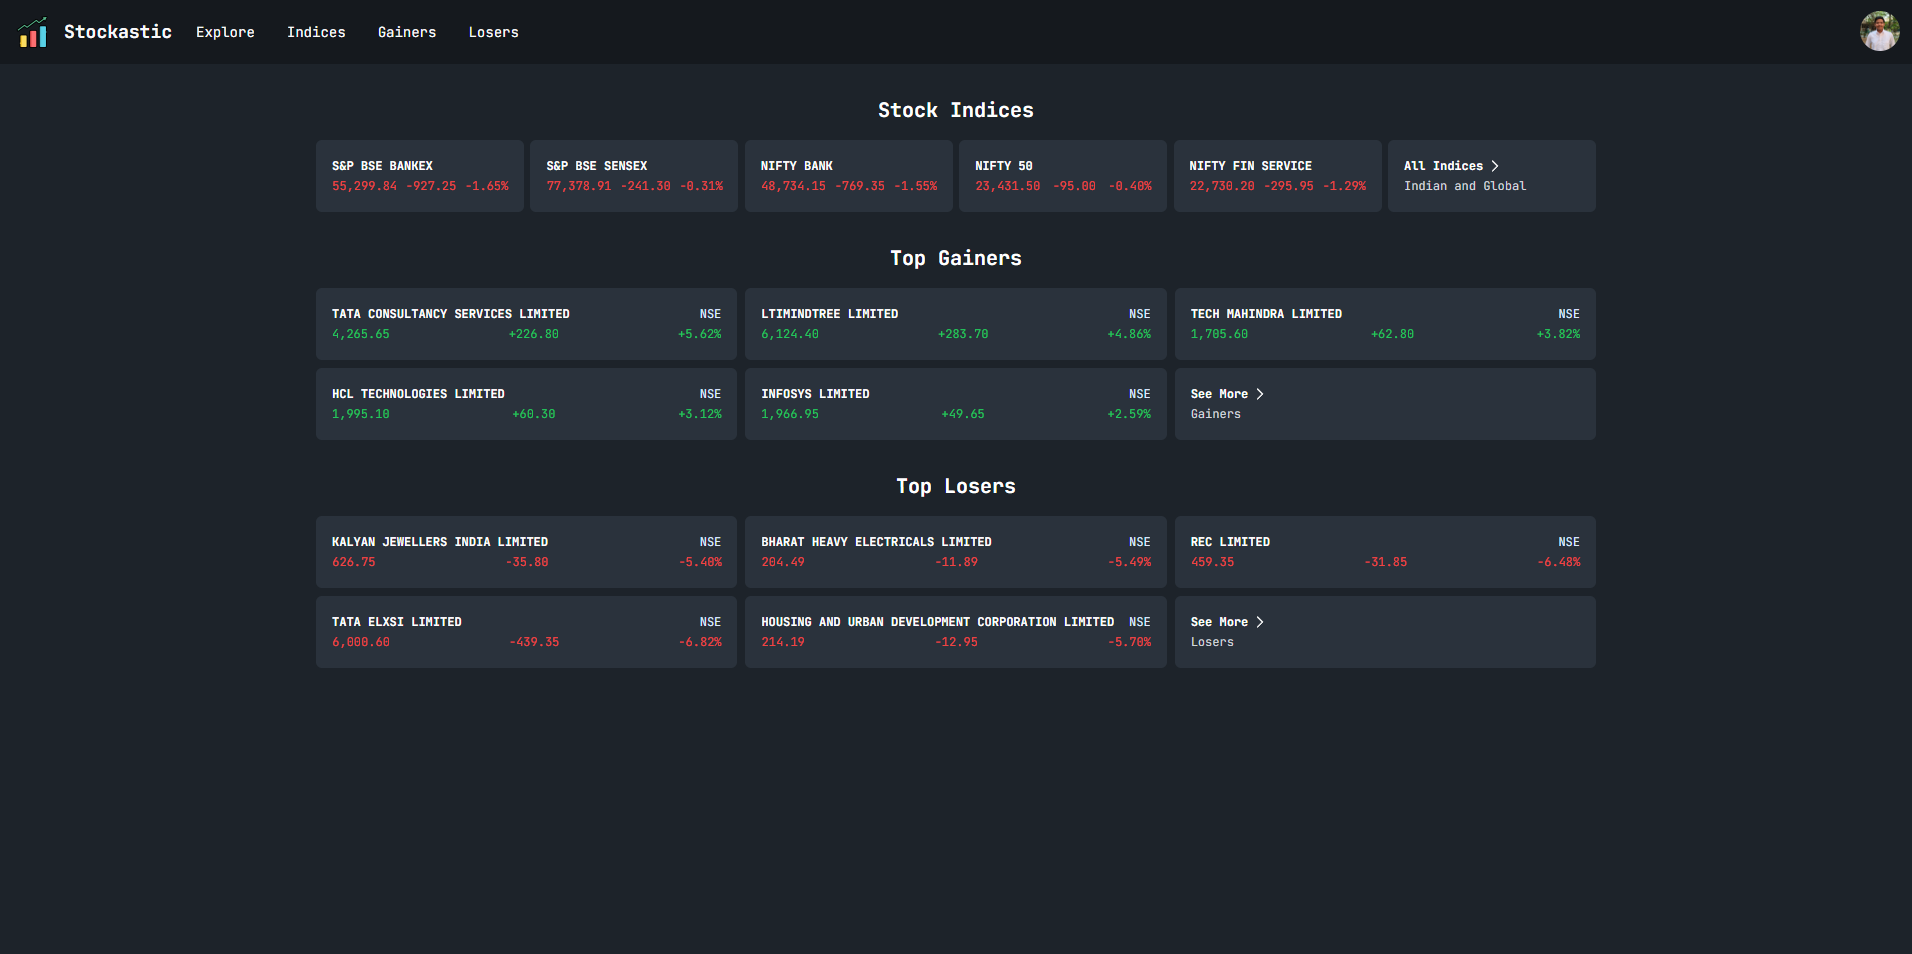This screenshot has height=954, width=1912.
Task: Click Tech Mahindra percent change +3.82%
Action: point(1558,334)
